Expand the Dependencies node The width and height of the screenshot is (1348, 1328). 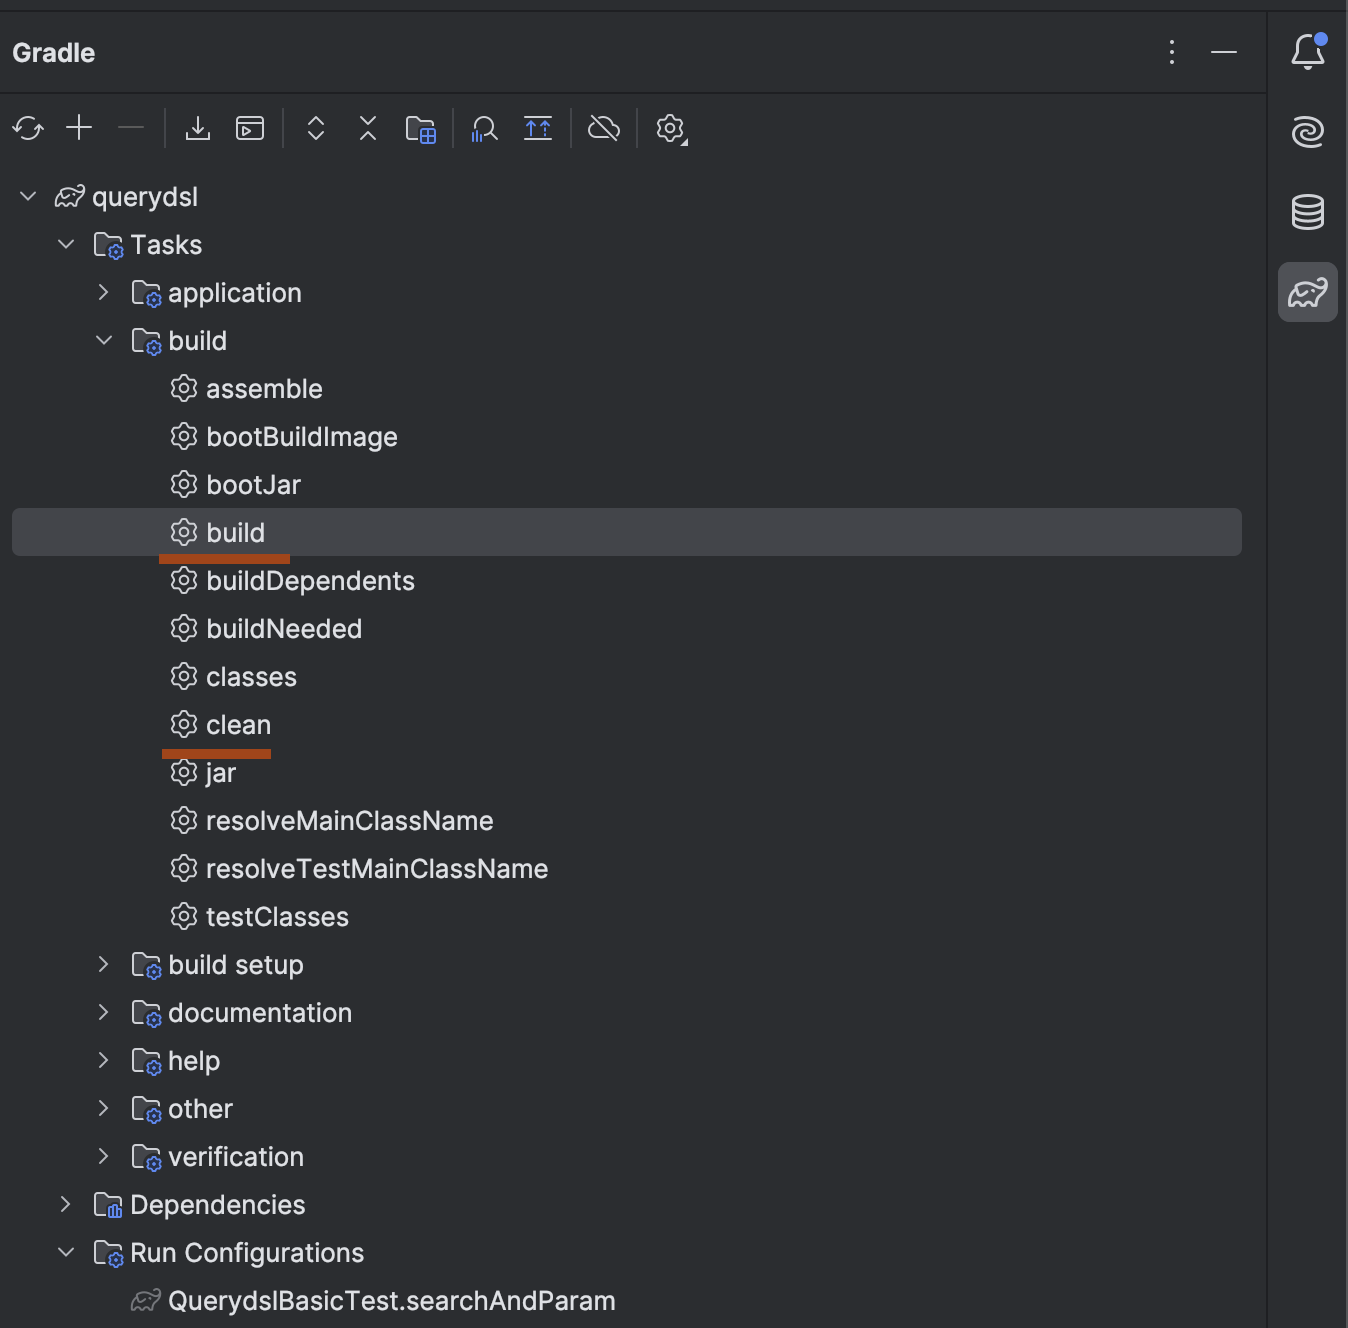[65, 1204]
